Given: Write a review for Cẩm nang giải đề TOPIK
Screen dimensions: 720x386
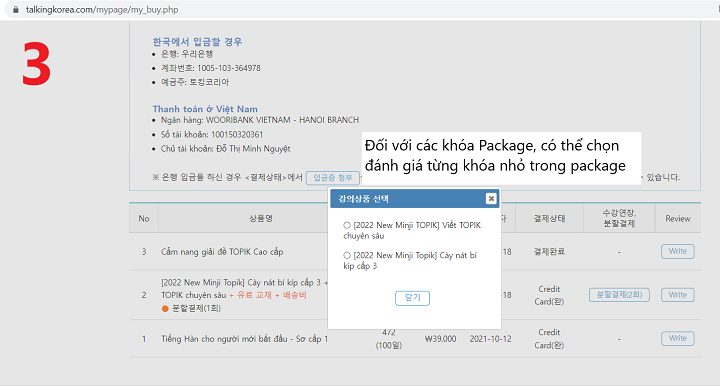Looking at the screenshot, I should pyautogui.click(x=677, y=251).
